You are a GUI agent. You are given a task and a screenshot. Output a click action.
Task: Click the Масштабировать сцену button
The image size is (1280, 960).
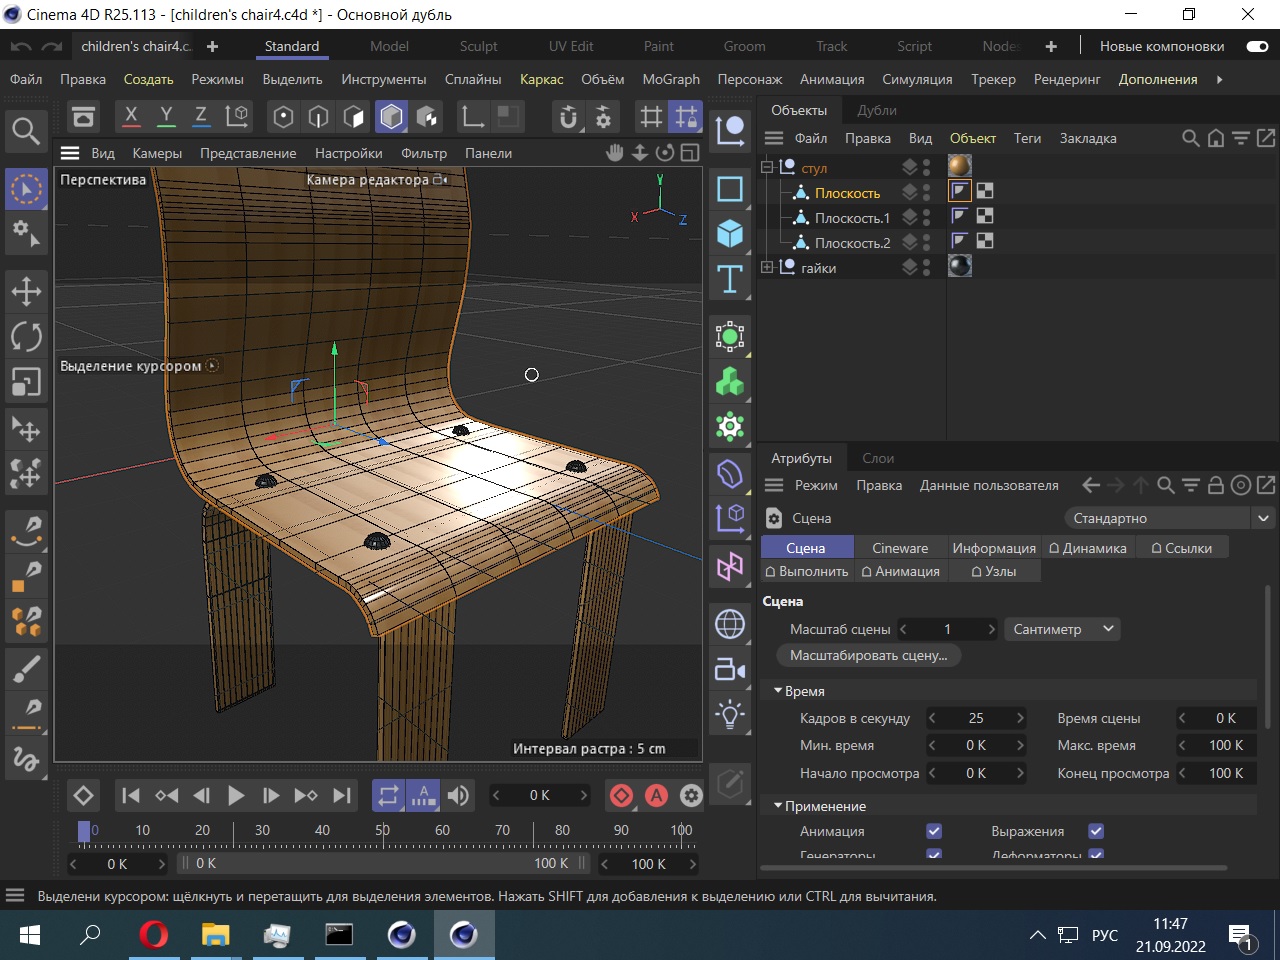click(x=868, y=655)
